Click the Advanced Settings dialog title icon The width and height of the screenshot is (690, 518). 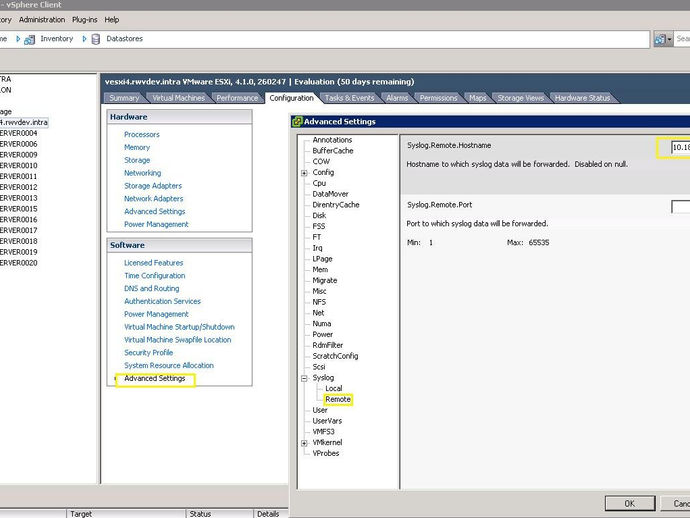[x=297, y=121]
